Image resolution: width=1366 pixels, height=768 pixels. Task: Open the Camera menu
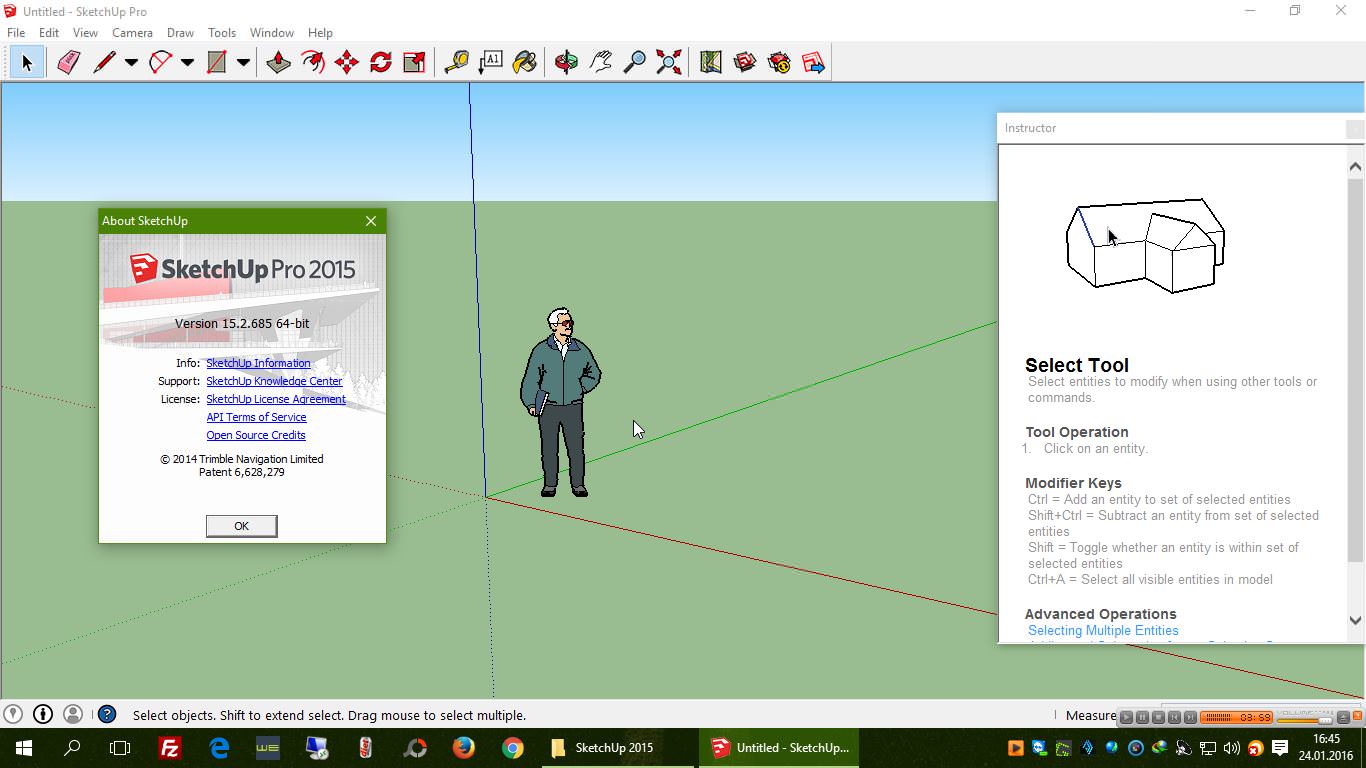[132, 33]
